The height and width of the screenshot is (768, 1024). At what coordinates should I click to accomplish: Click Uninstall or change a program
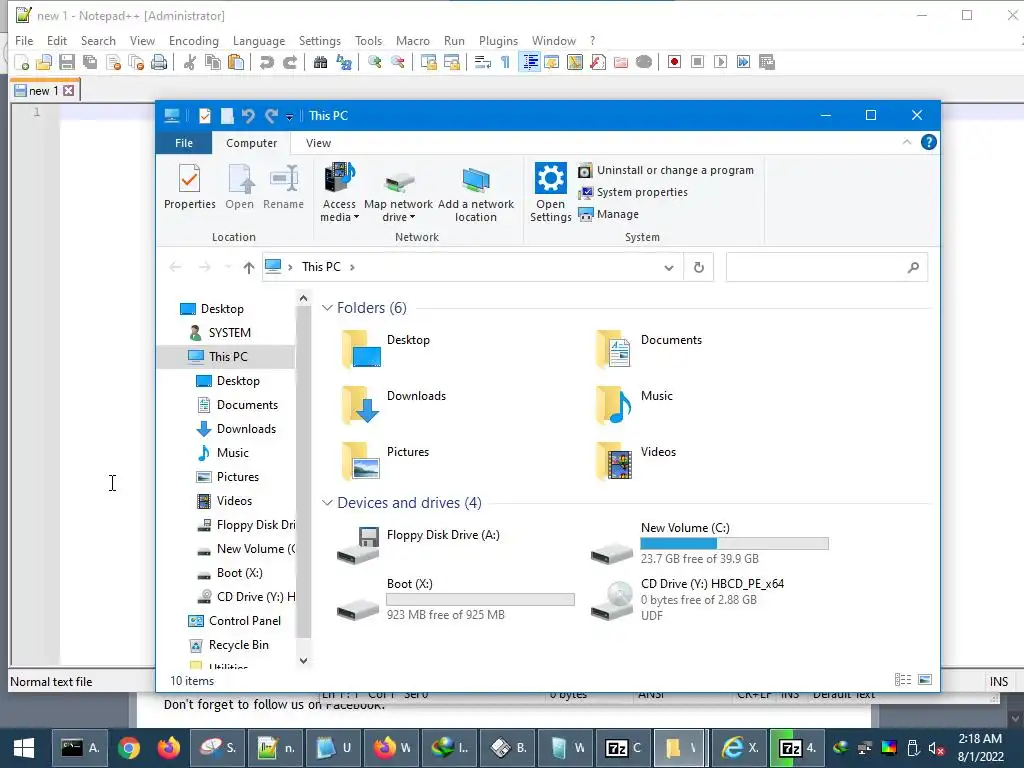[666, 170]
